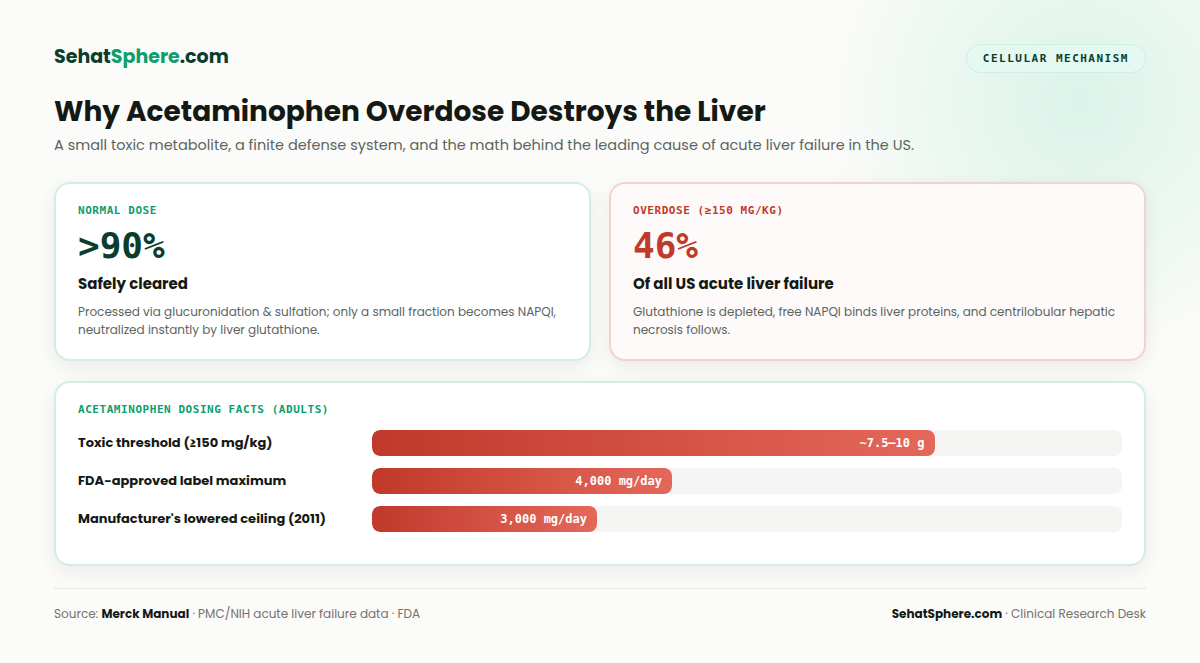Click the glucuronidation & sulfation description
Image resolution: width=1200 pixels, height=663 pixels.
317,321
